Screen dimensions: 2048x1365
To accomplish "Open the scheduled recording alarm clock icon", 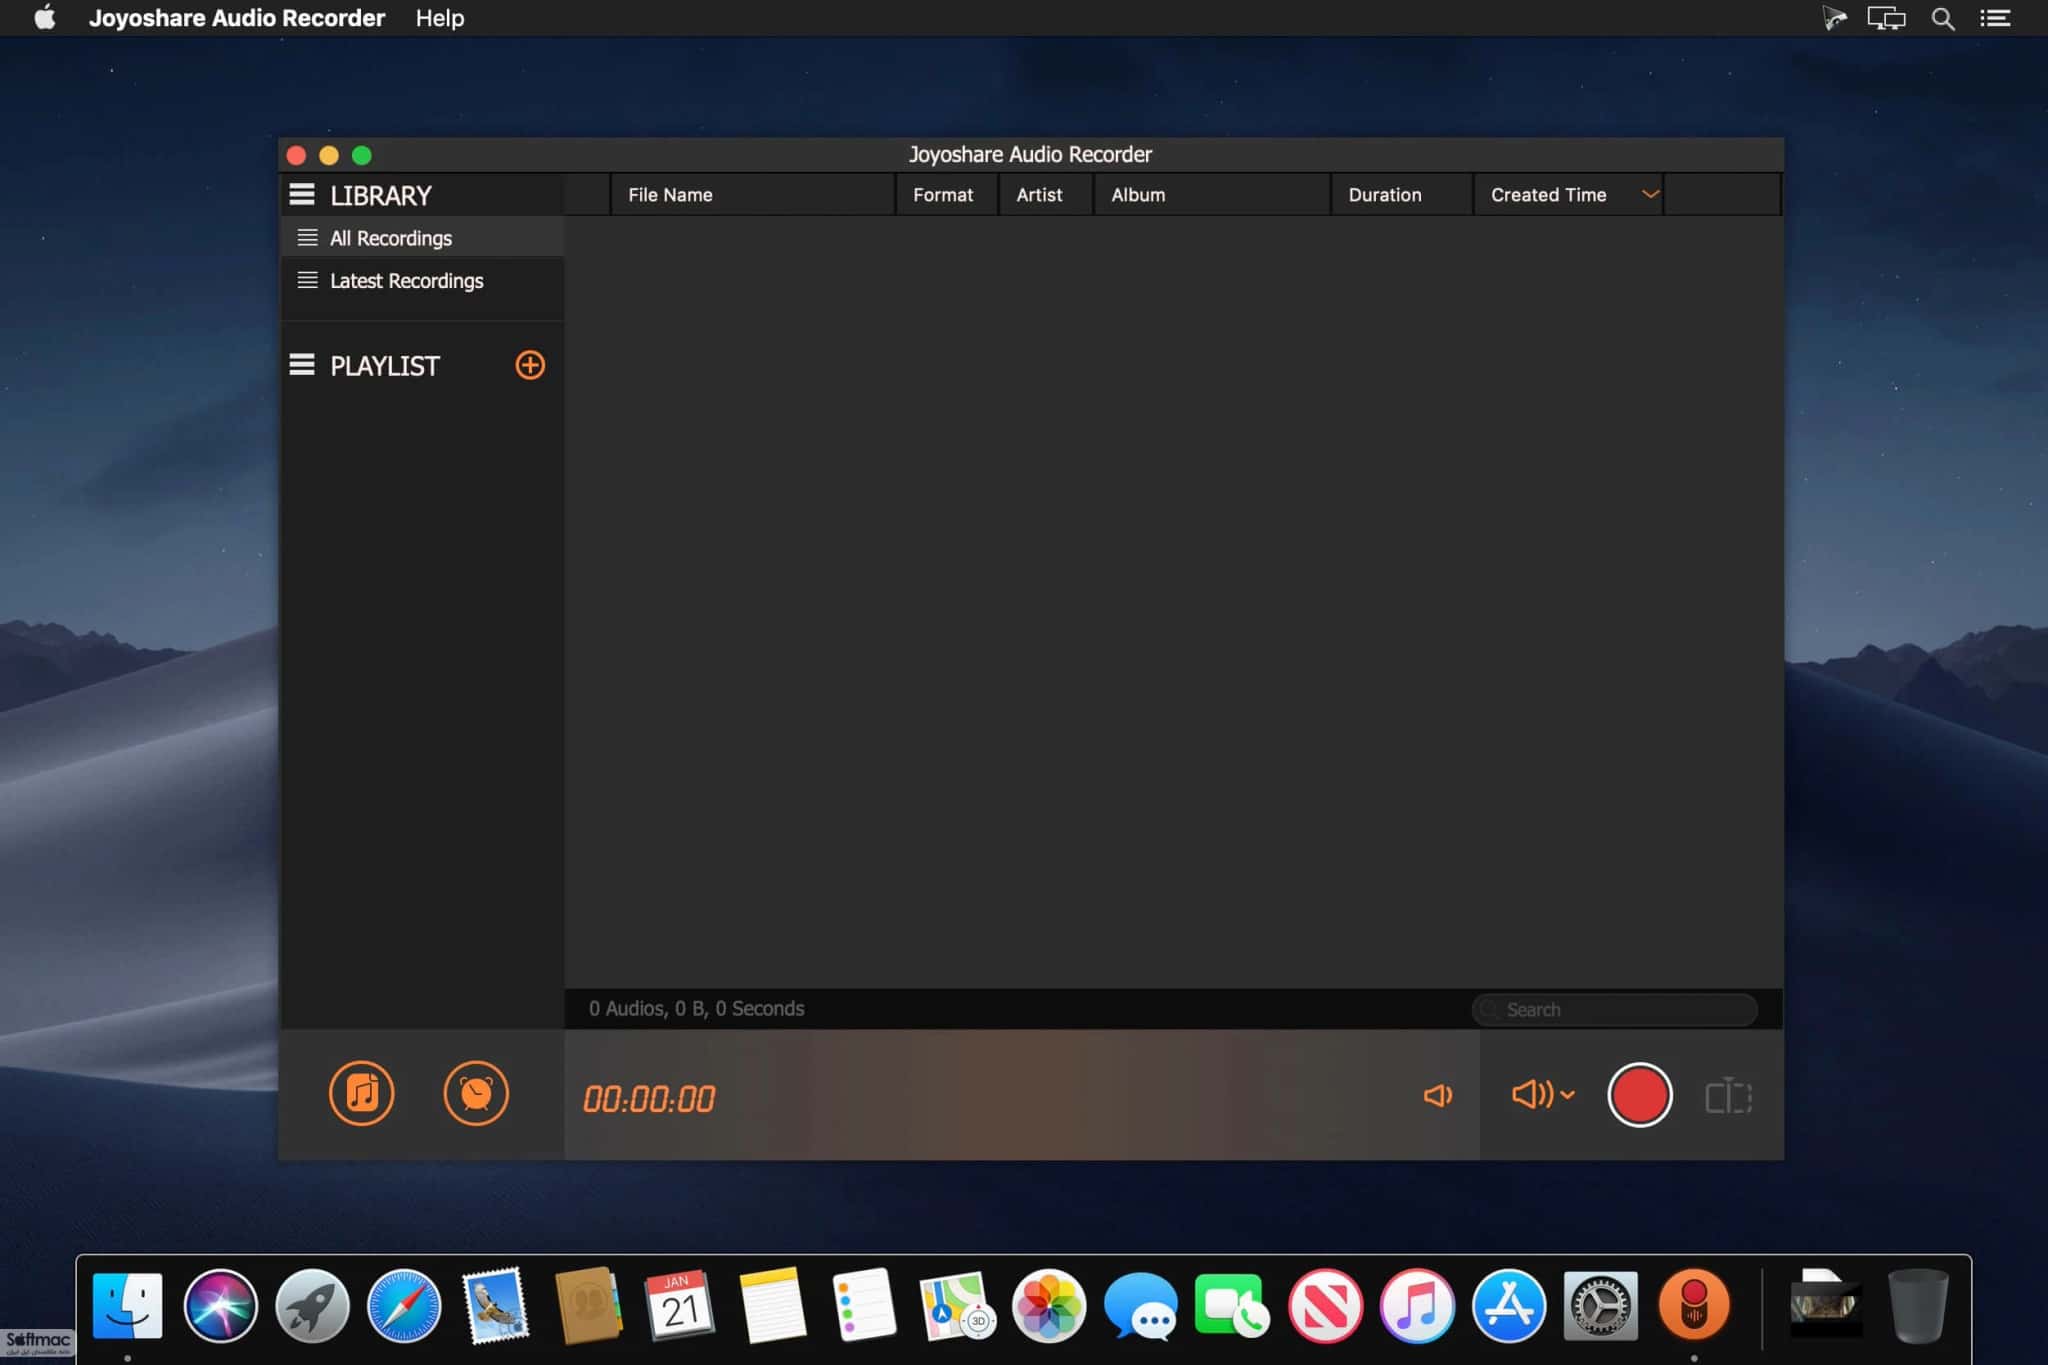I will 476,1093.
